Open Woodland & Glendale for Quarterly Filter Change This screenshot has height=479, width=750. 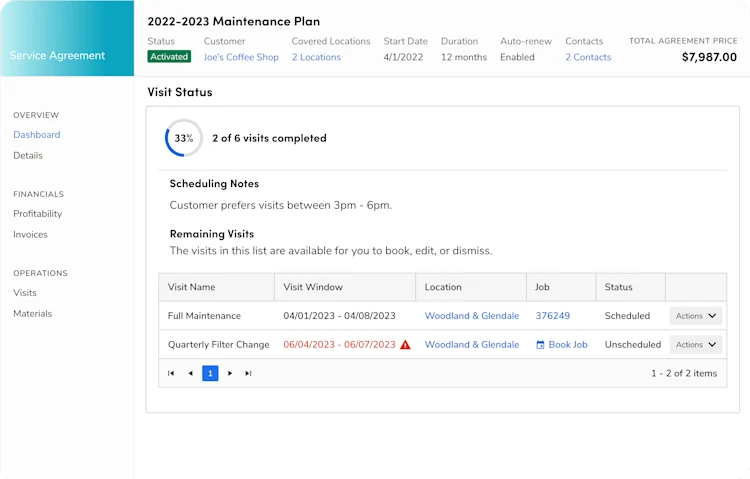click(472, 345)
